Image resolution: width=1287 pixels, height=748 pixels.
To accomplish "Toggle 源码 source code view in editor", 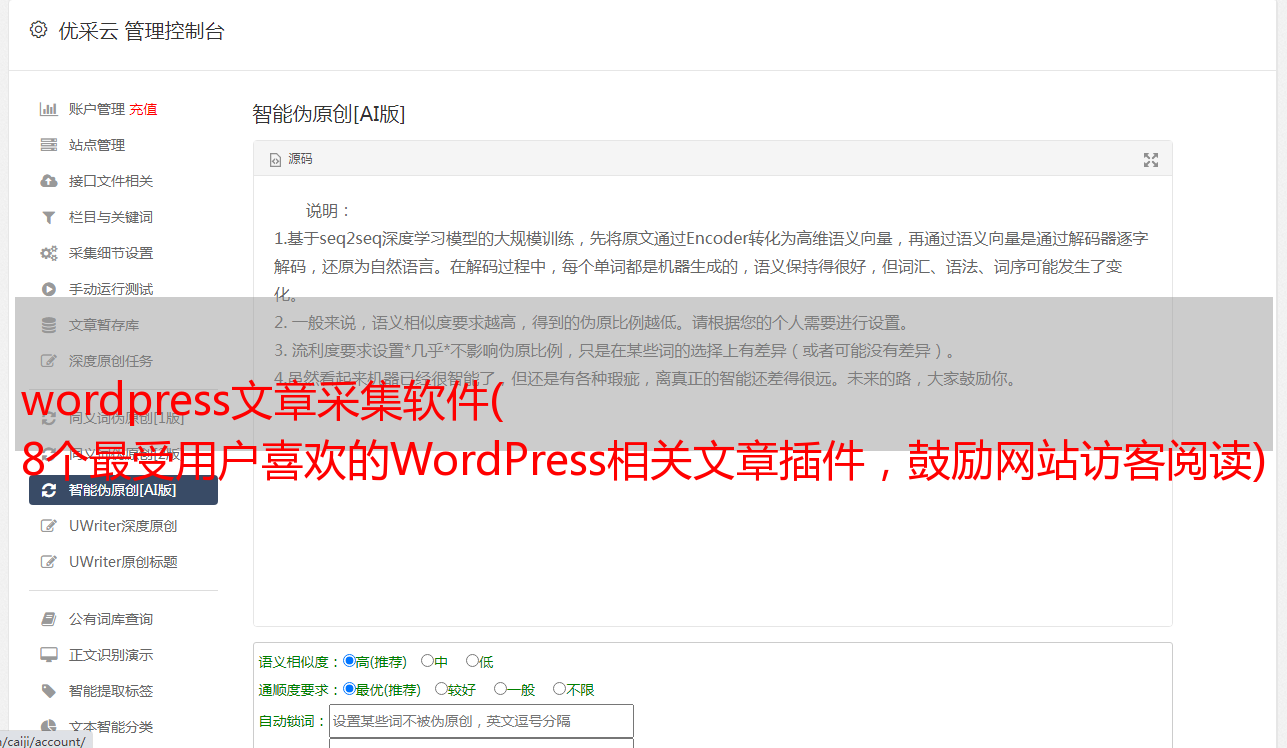I will [291, 159].
